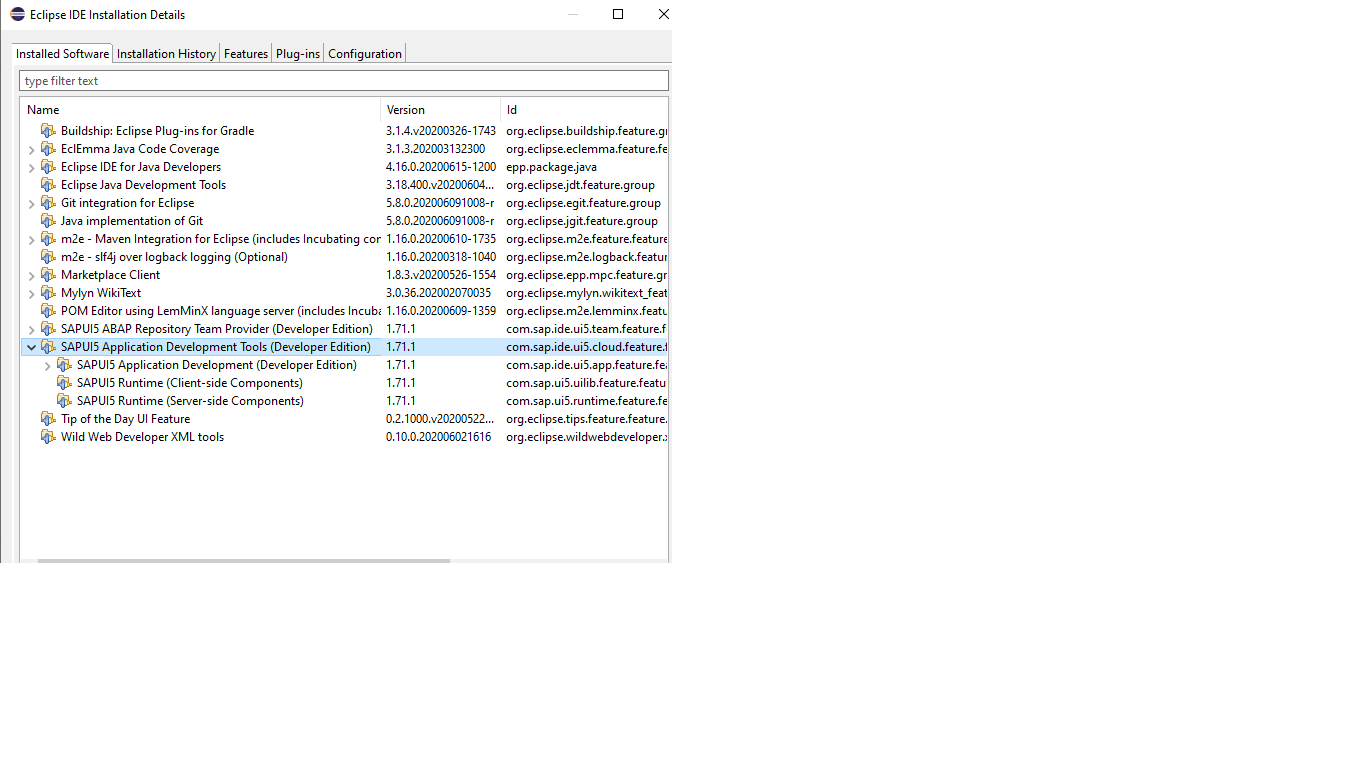Collapse the SAPUI5 Application Development Tools node
This screenshot has height=768, width=1366.
coord(31,348)
